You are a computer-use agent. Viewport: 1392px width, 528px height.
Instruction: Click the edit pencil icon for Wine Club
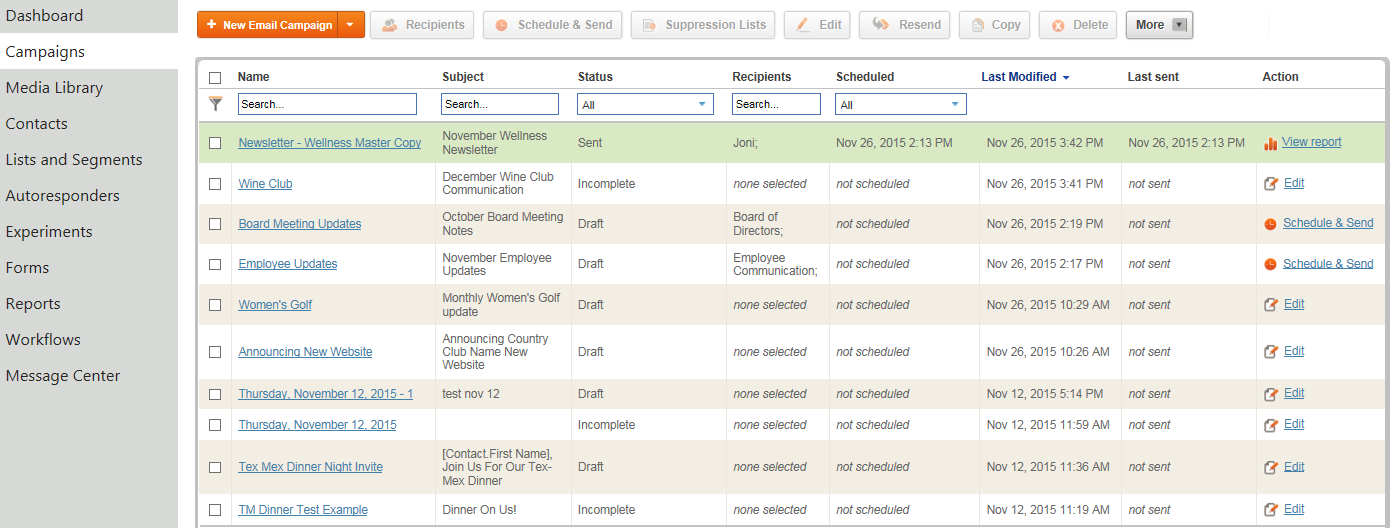pos(1270,184)
